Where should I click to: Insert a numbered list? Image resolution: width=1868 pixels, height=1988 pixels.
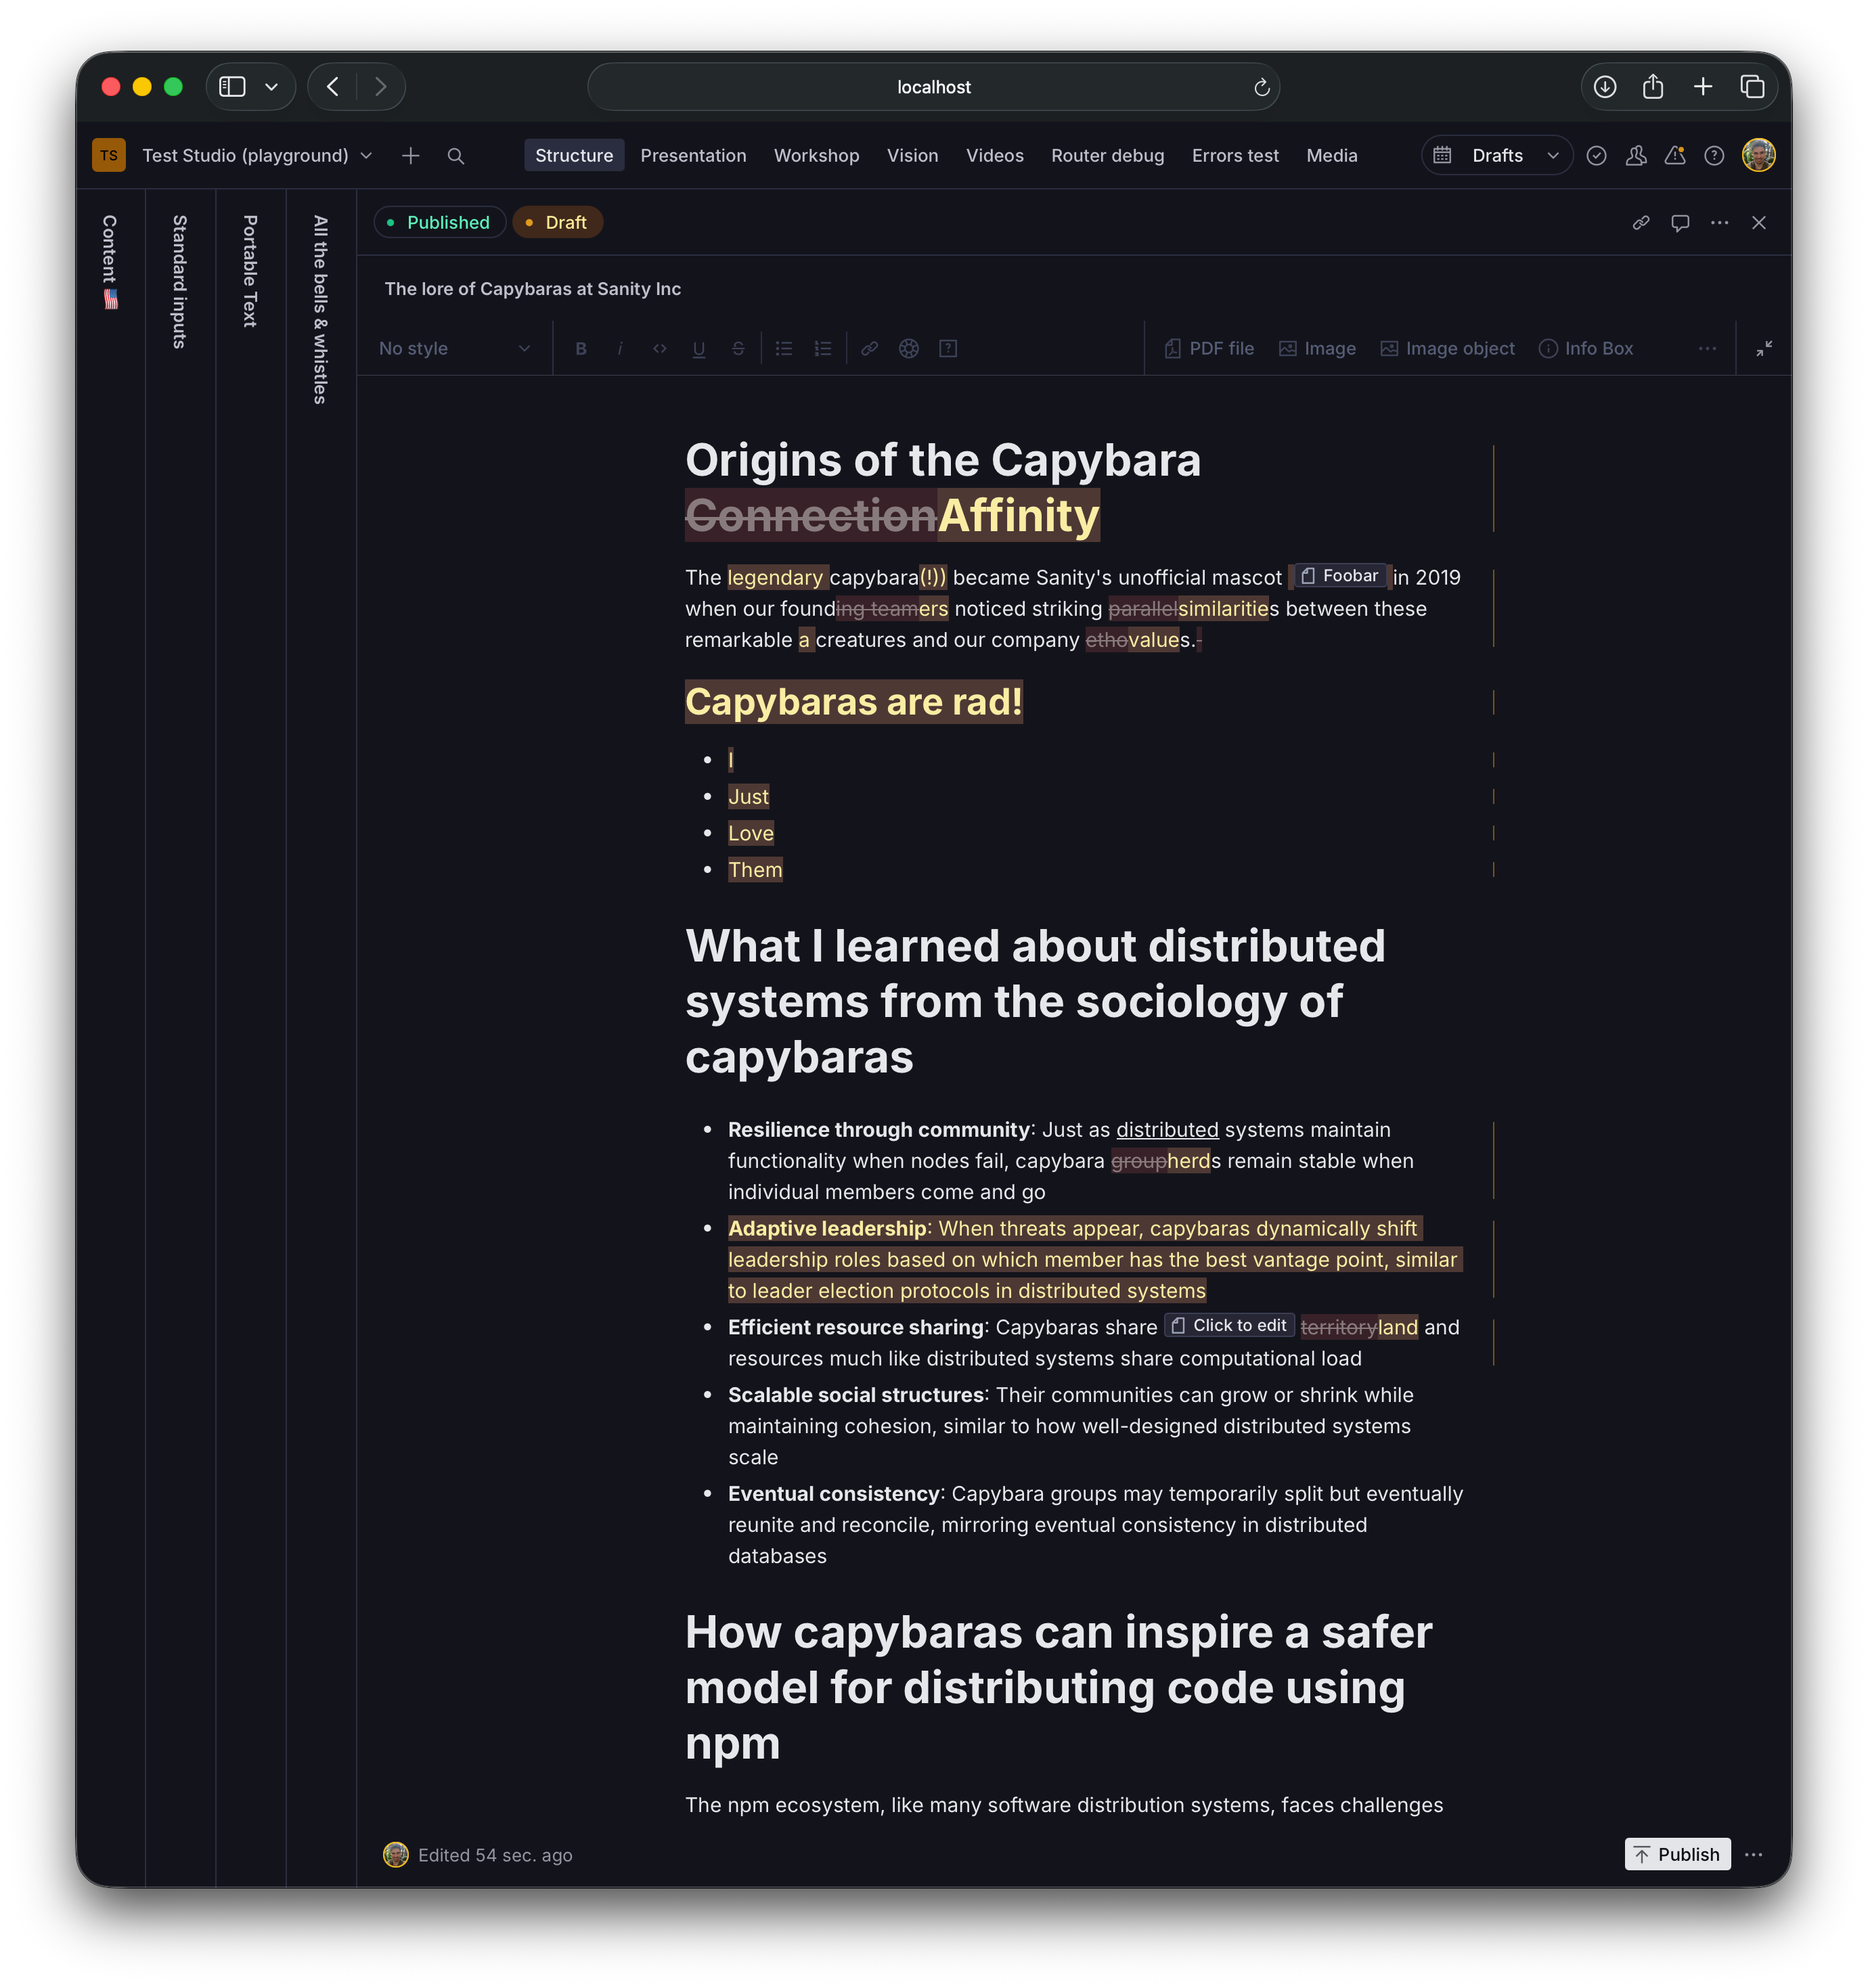point(823,348)
